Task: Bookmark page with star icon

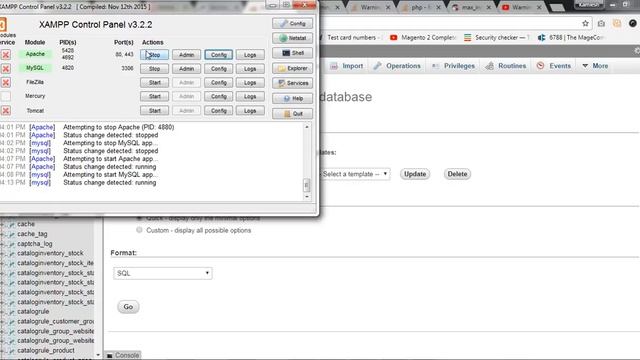Action: [x=585, y=24]
